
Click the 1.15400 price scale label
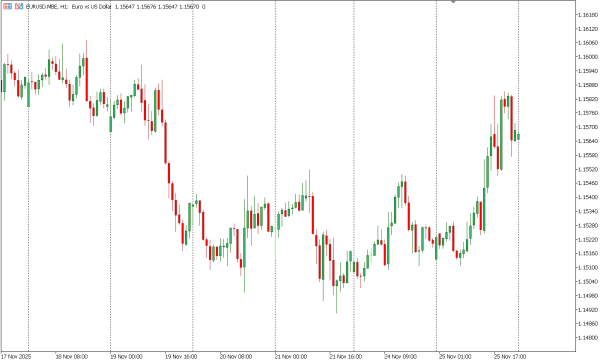pos(587,198)
